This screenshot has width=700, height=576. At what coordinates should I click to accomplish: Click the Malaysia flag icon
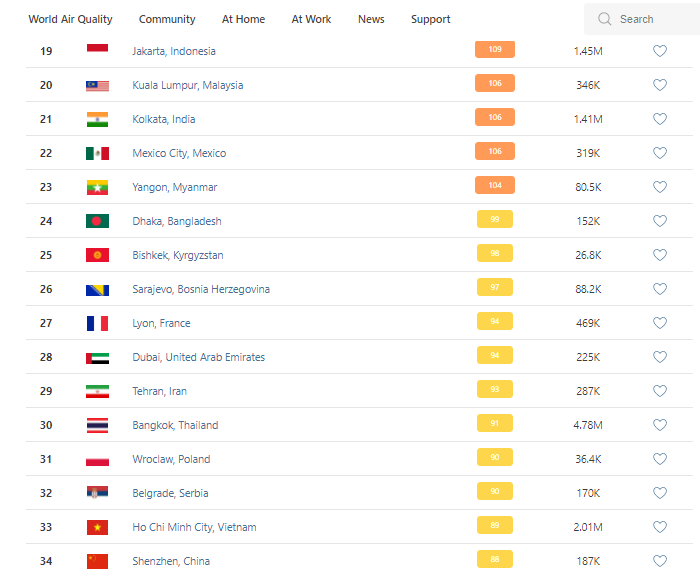(x=97, y=85)
